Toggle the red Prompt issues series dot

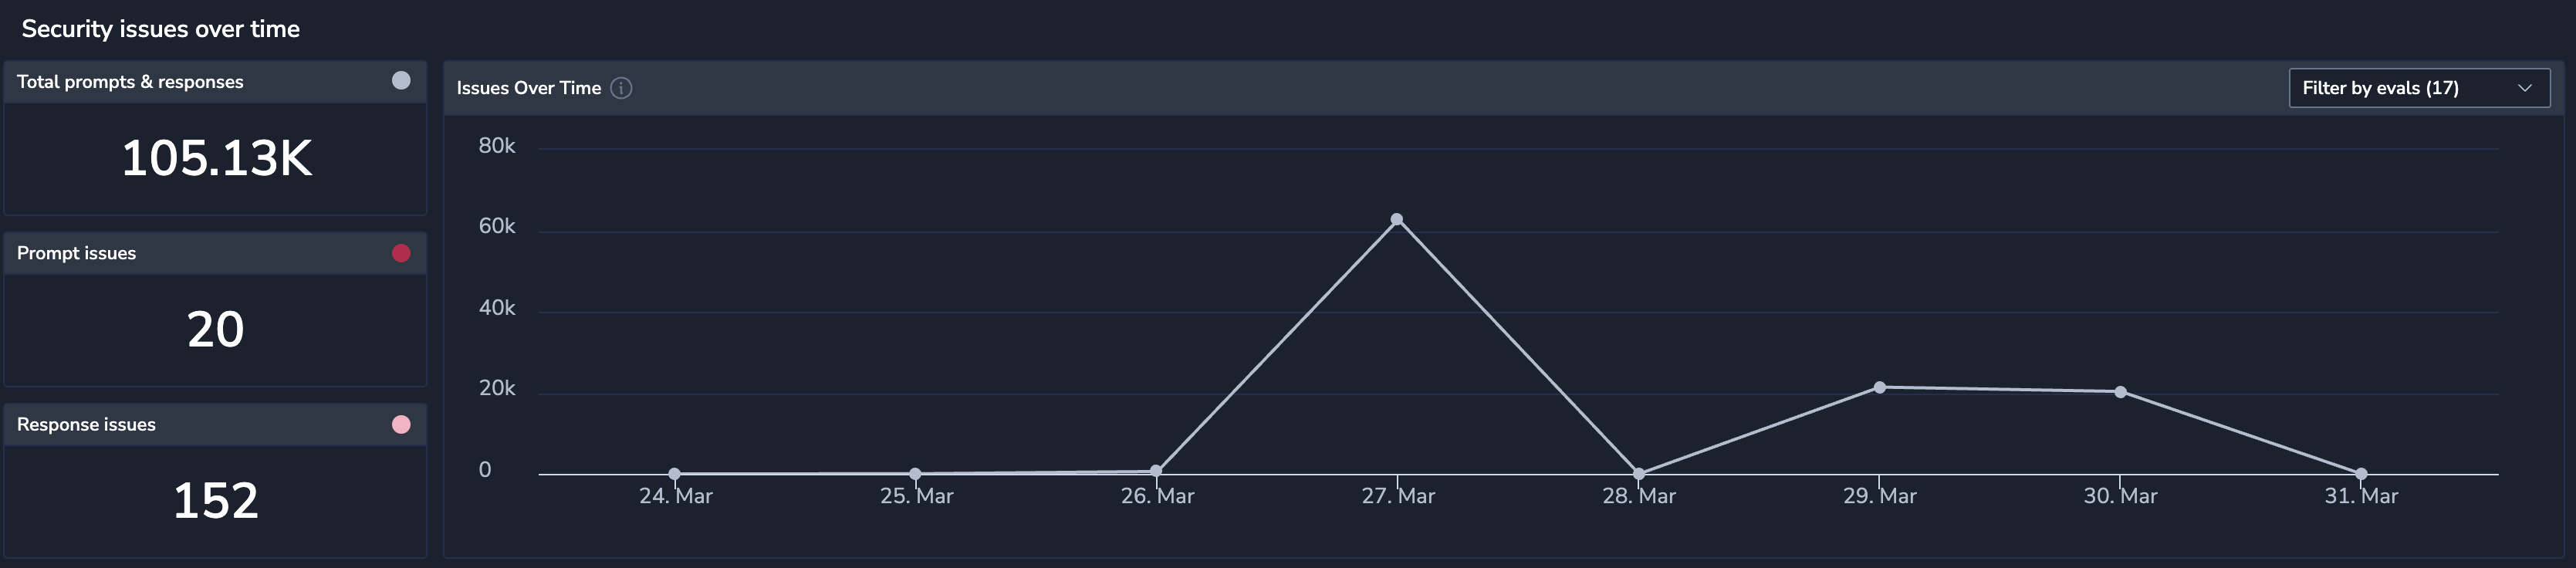[x=401, y=253]
